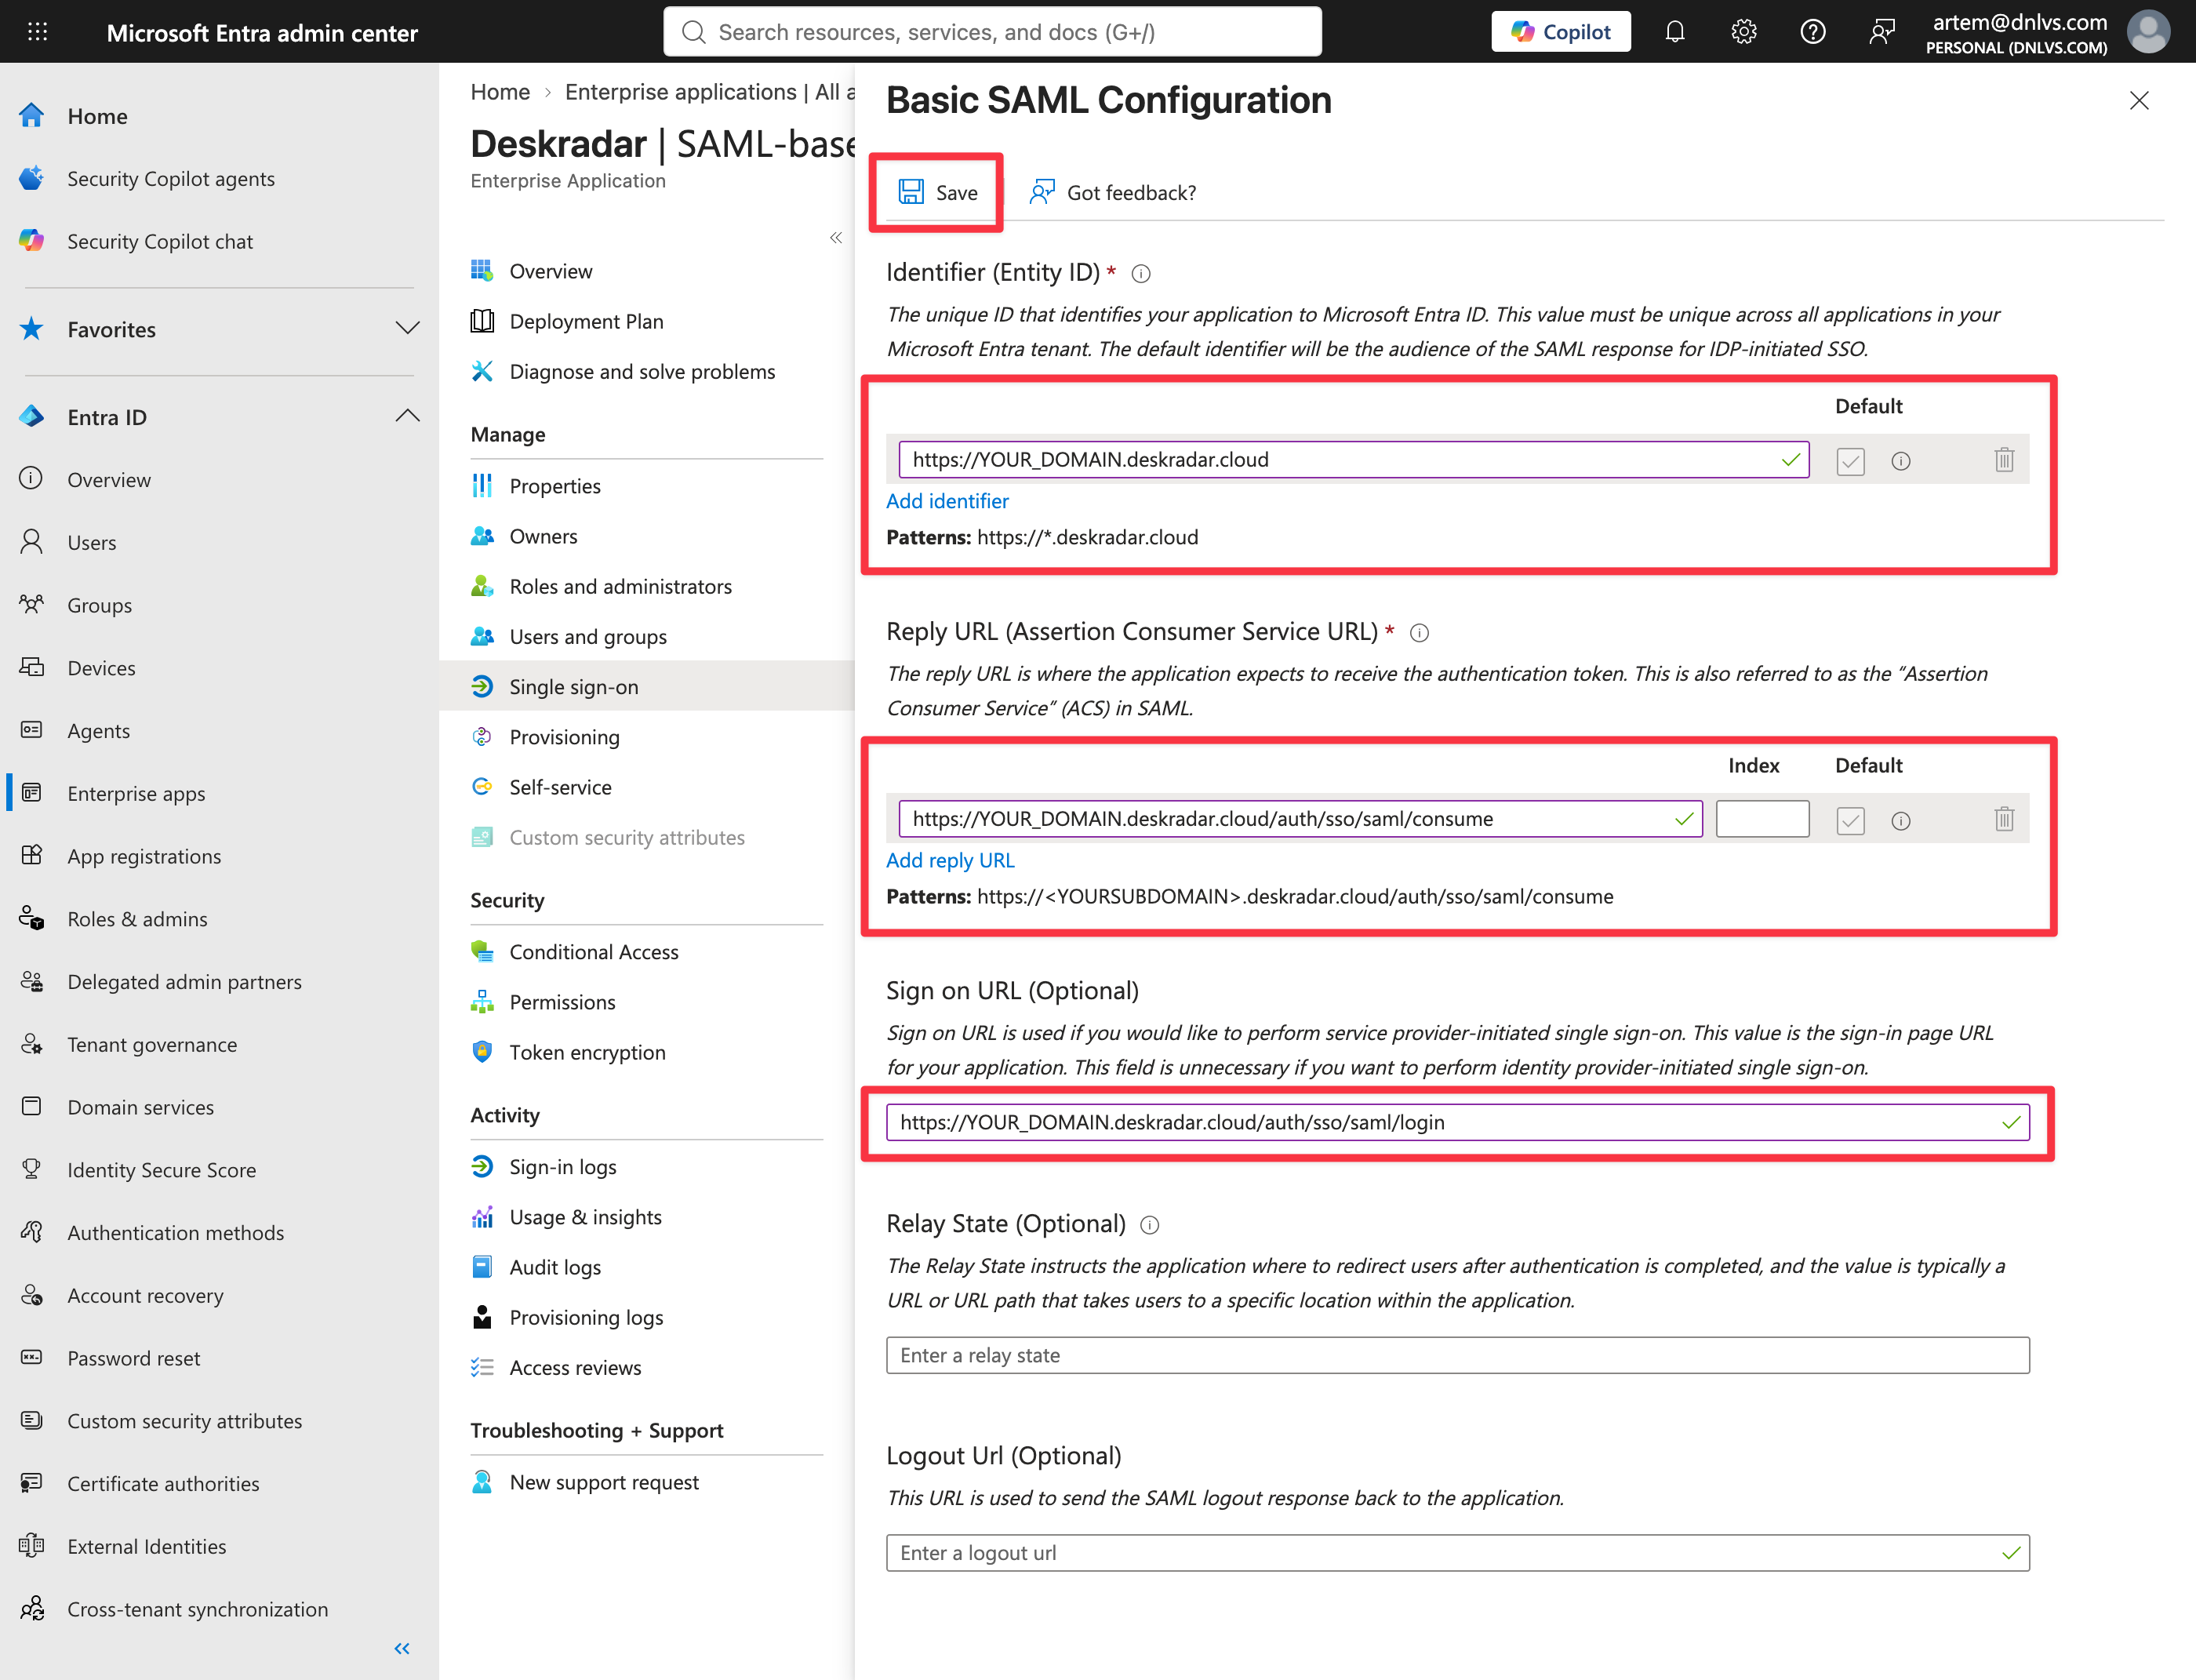Click info icon in reply URL row
2196x1680 pixels.
click(x=1900, y=821)
